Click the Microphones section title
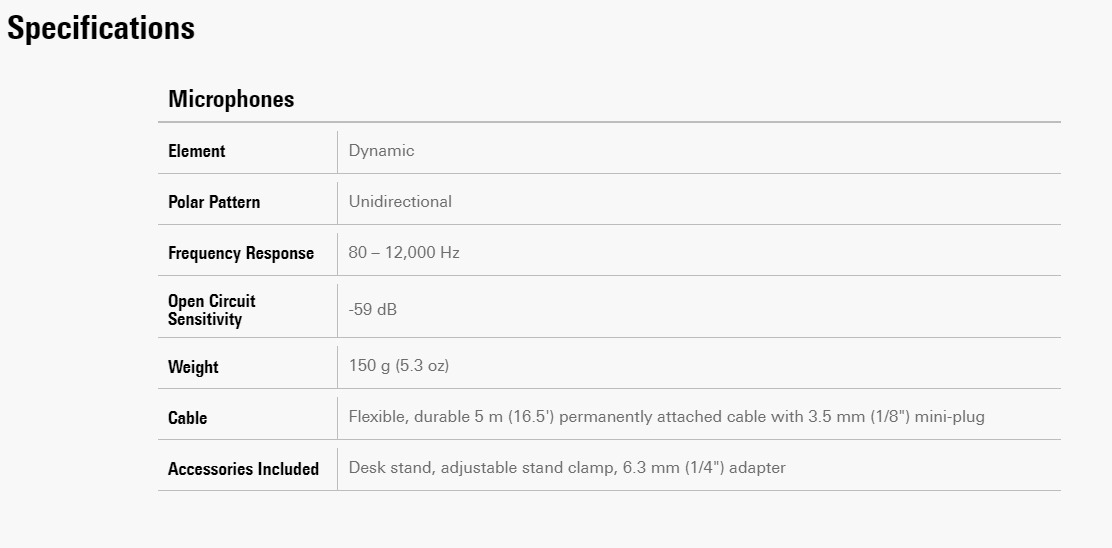 [231, 99]
